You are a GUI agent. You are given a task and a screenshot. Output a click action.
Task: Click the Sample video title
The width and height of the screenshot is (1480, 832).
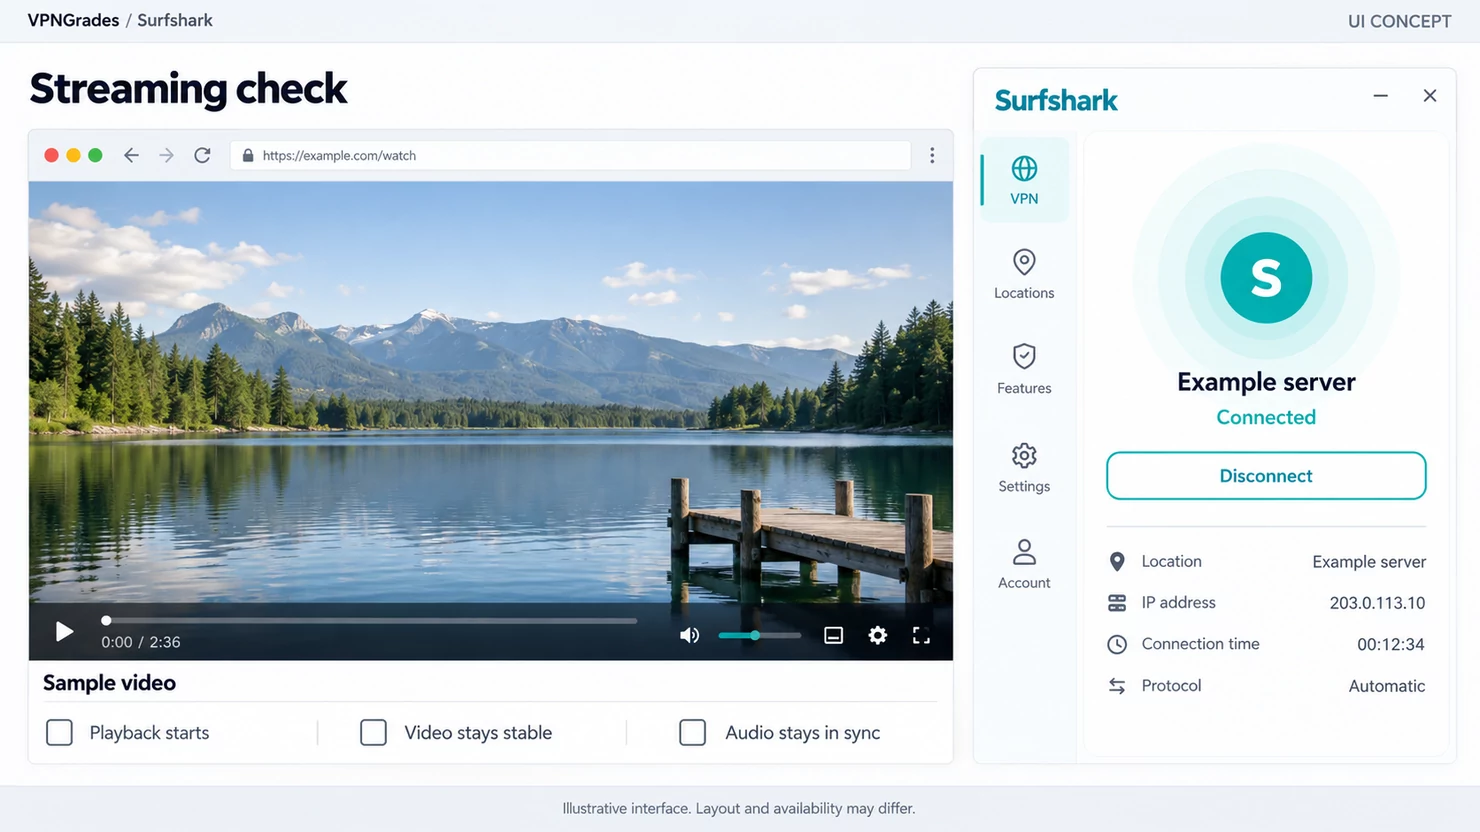click(109, 683)
